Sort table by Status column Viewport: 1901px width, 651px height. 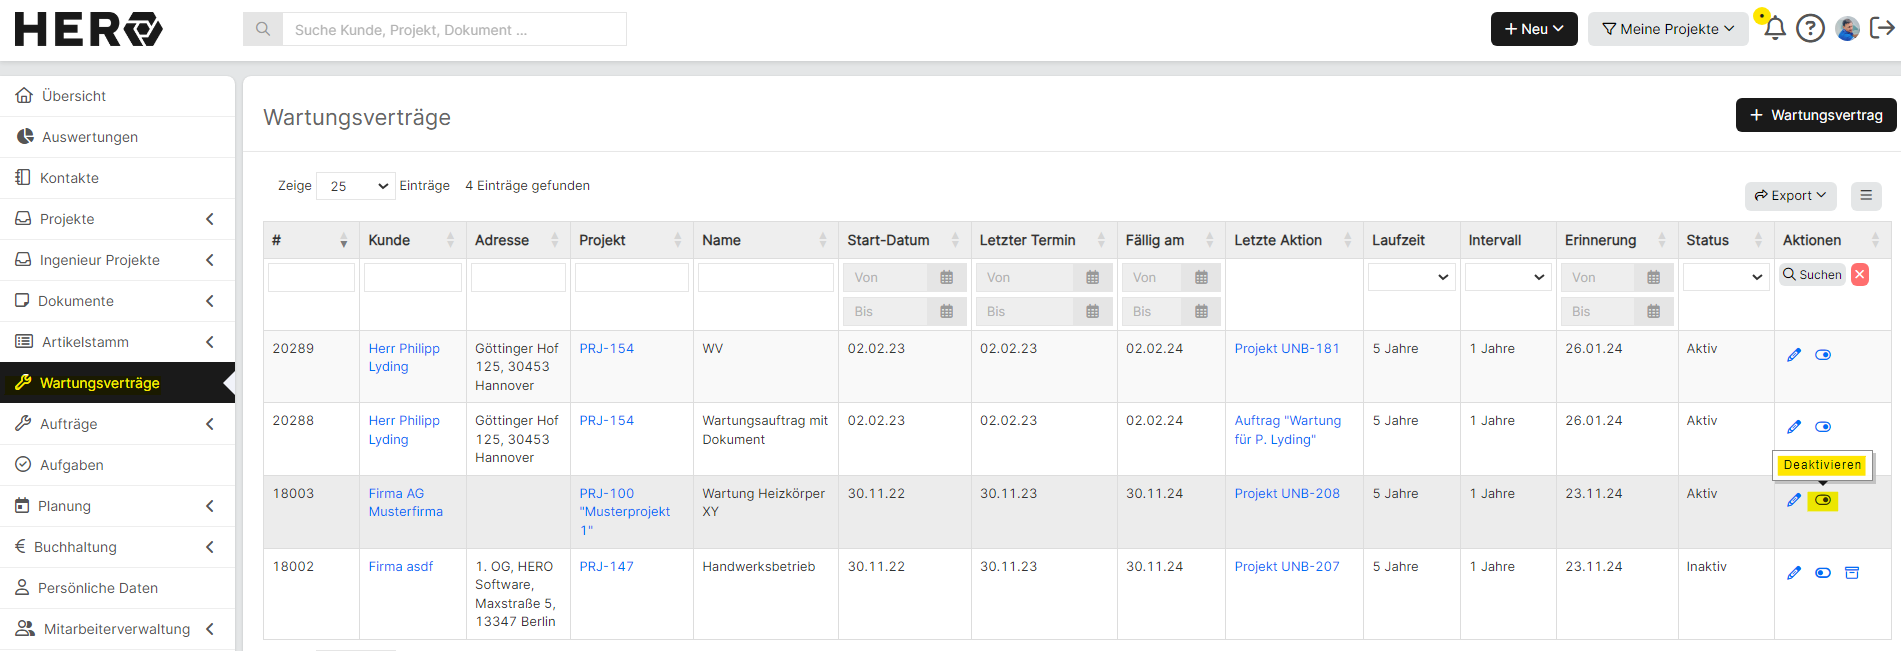click(1725, 240)
